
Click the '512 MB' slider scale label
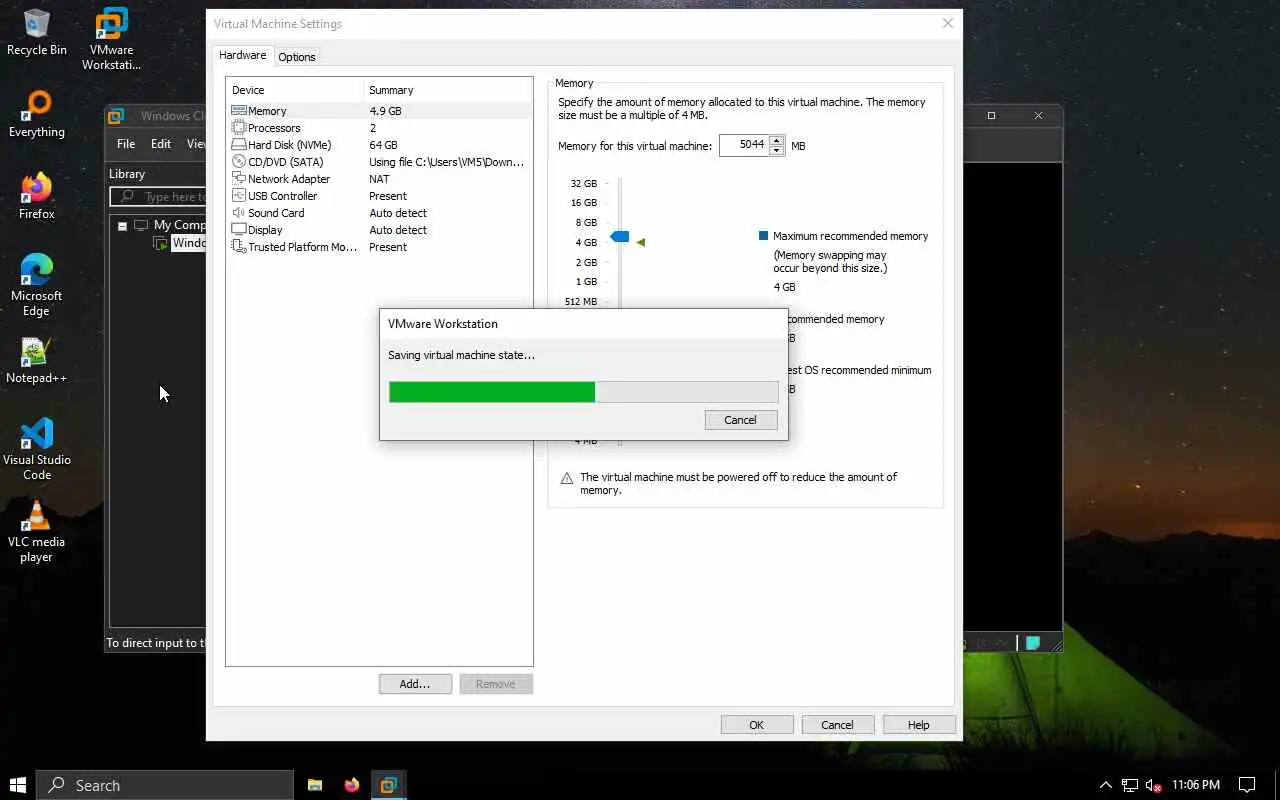tap(581, 301)
